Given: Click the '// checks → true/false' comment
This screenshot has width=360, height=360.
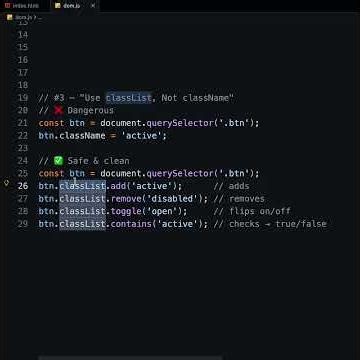Looking at the screenshot, I should pos(270,224).
